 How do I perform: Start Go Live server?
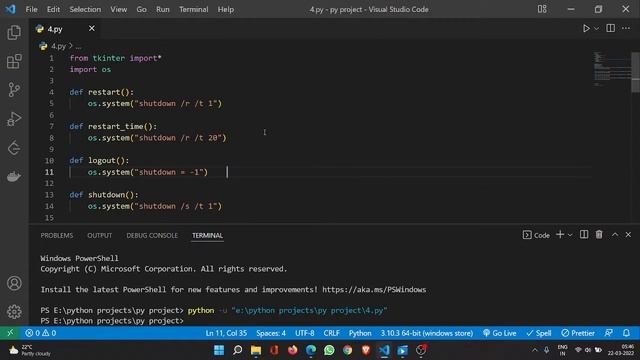pos(499,333)
